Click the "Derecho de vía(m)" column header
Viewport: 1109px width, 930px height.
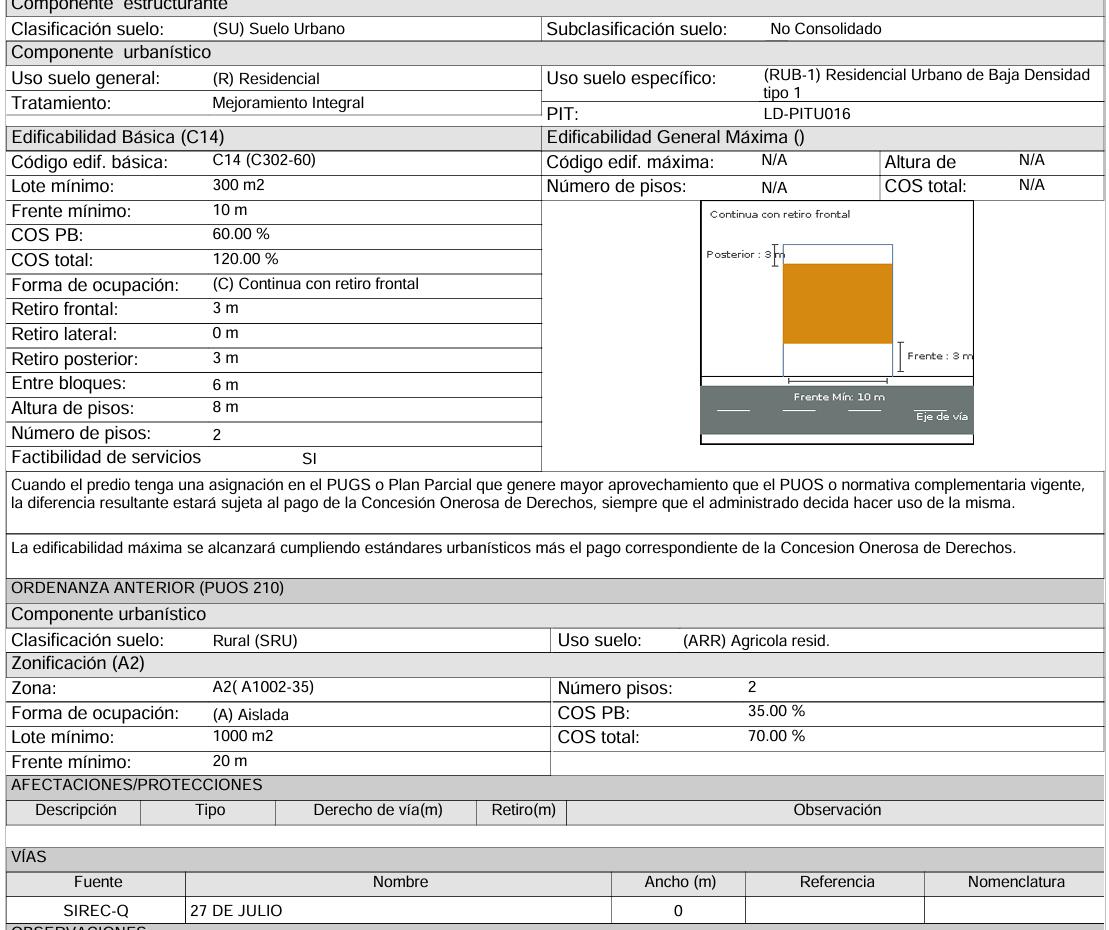[378, 810]
